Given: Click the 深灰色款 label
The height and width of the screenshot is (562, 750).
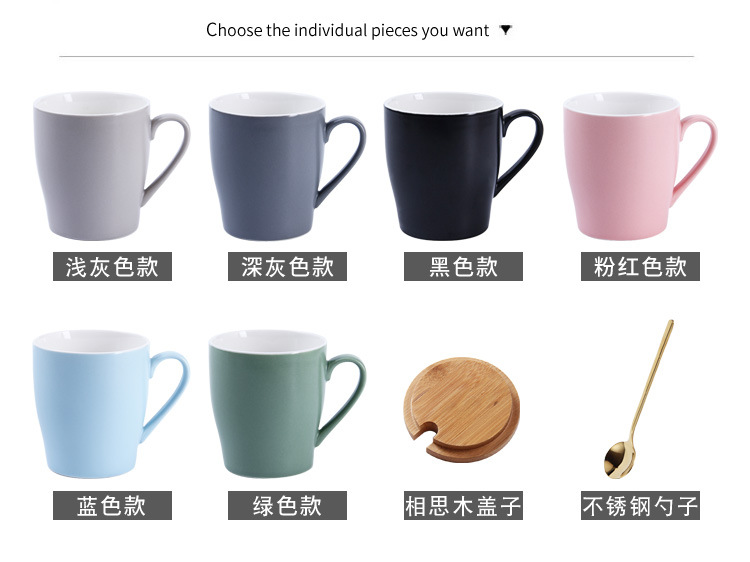Looking at the screenshot, I should [287, 266].
